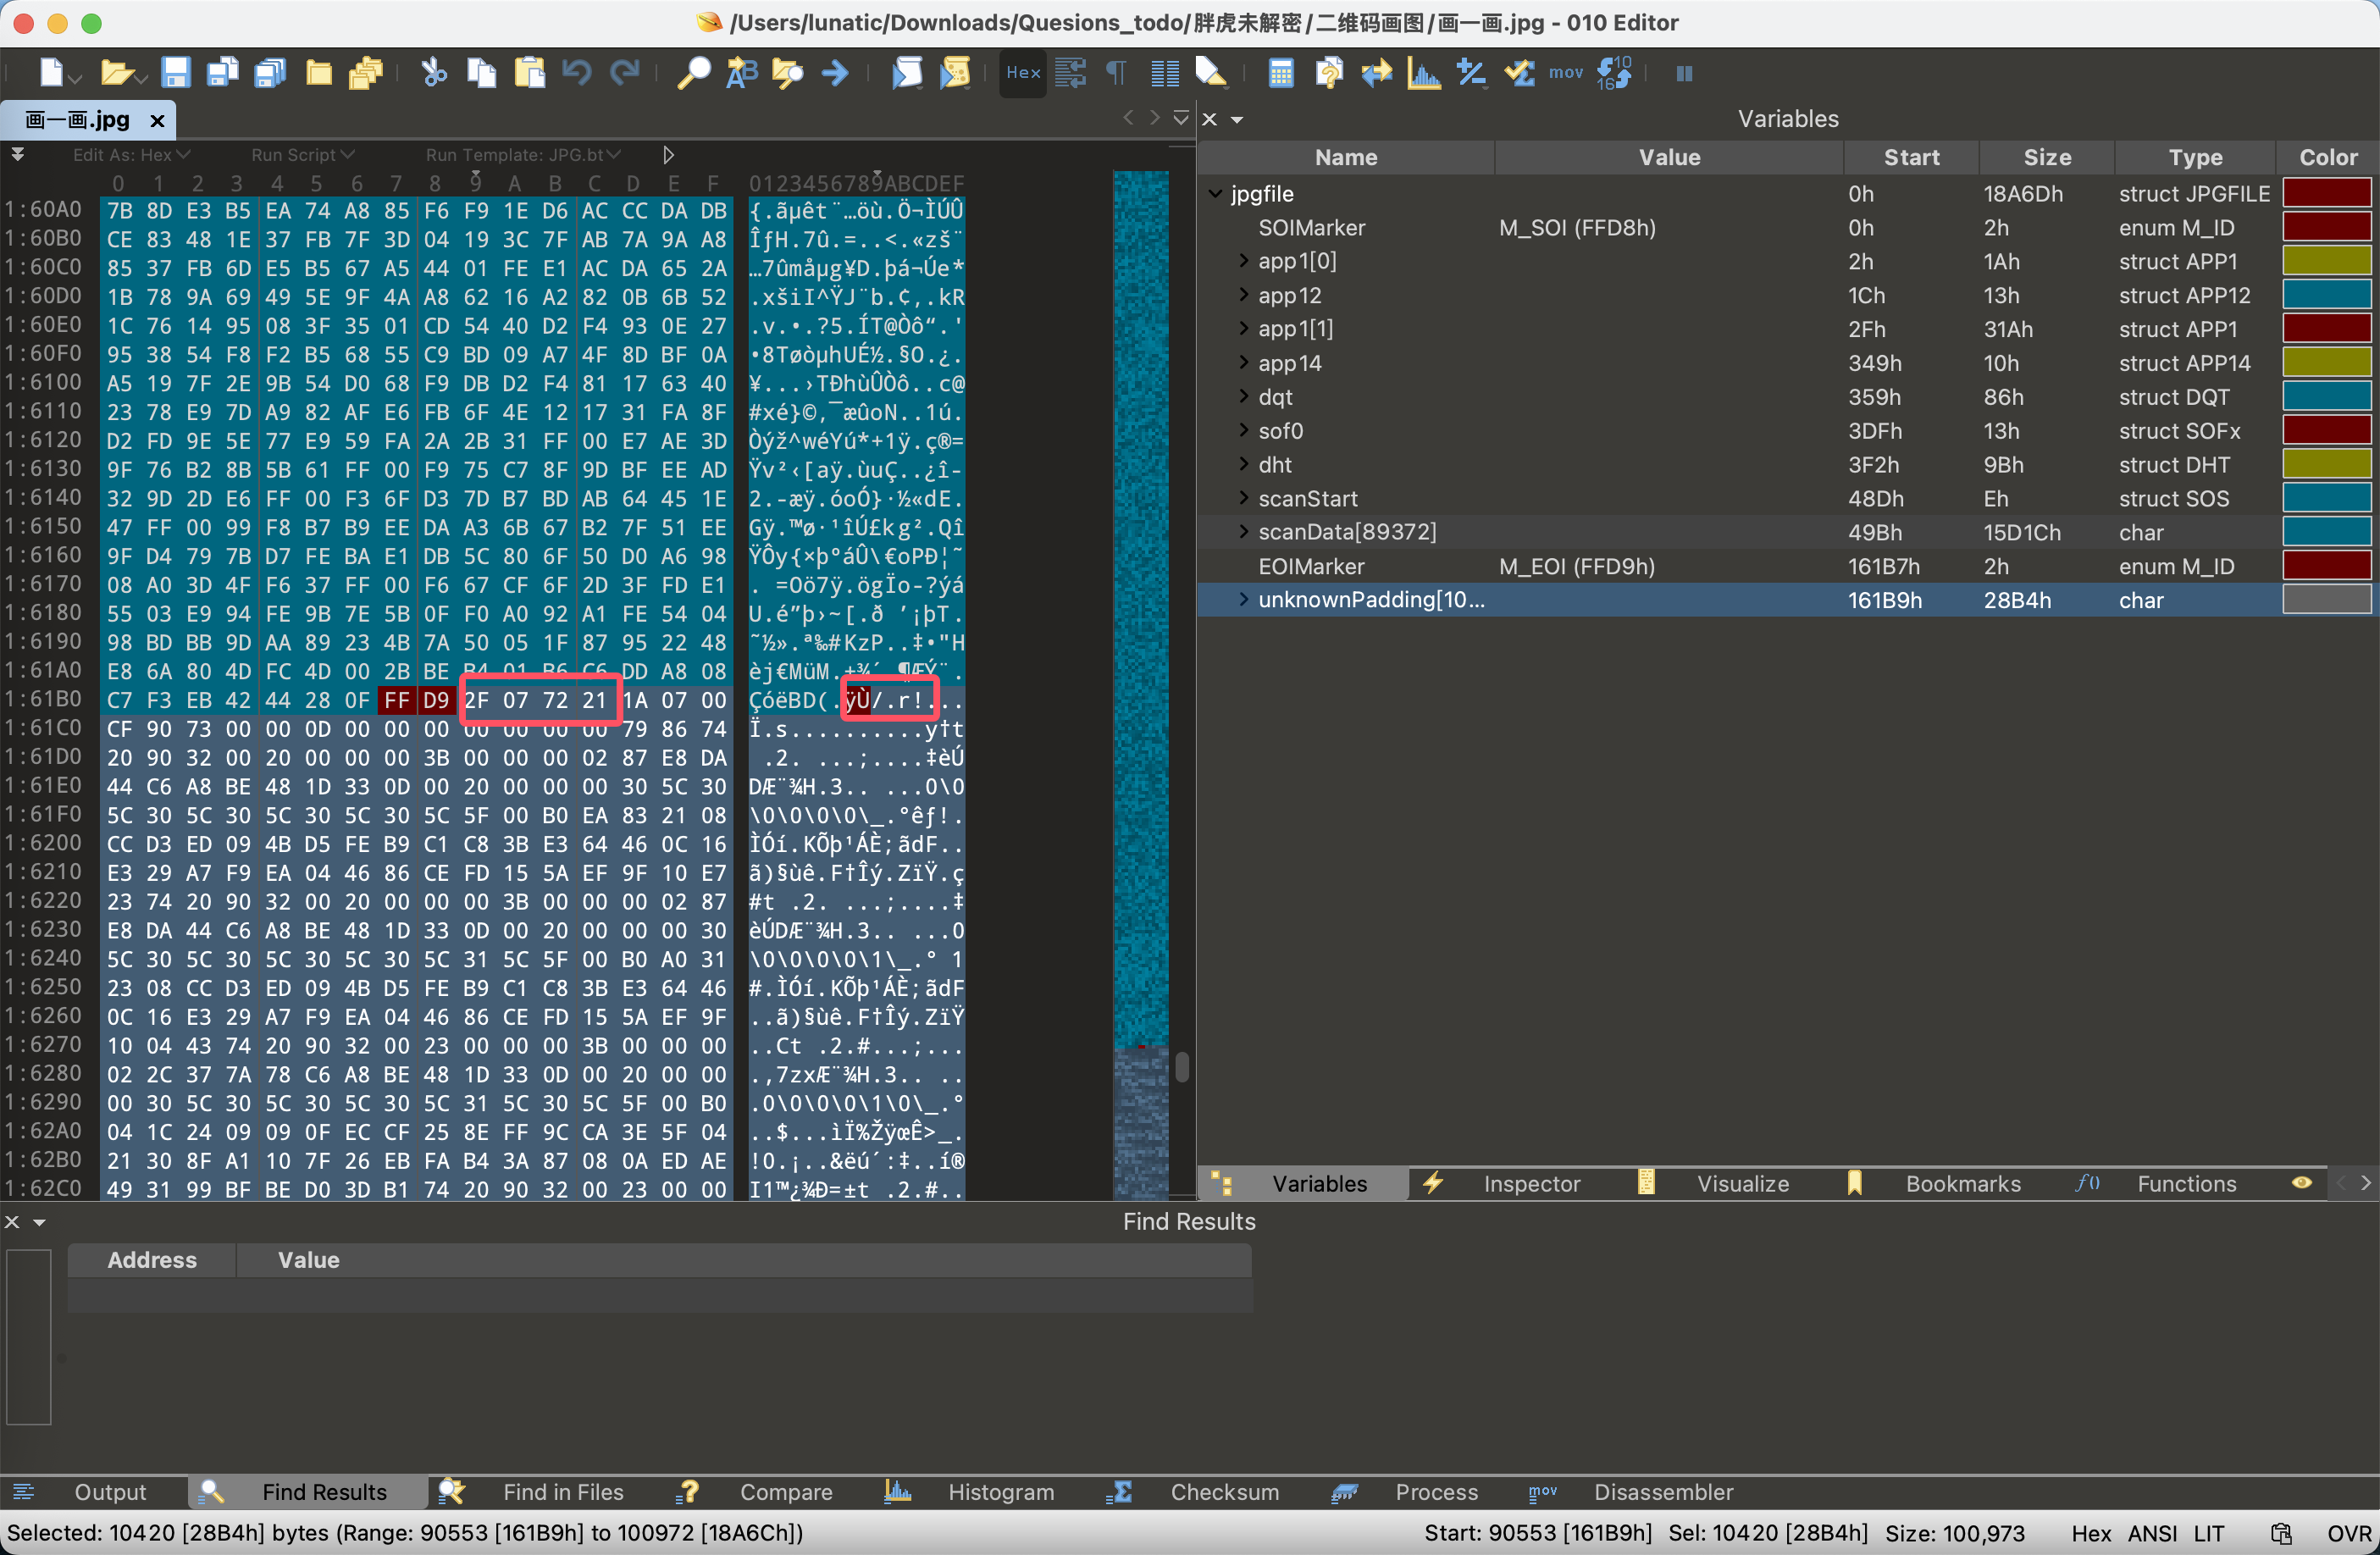2380x1555 pixels.
Task: Open Find in Files toolbar icon
Action: coord(788,73)
